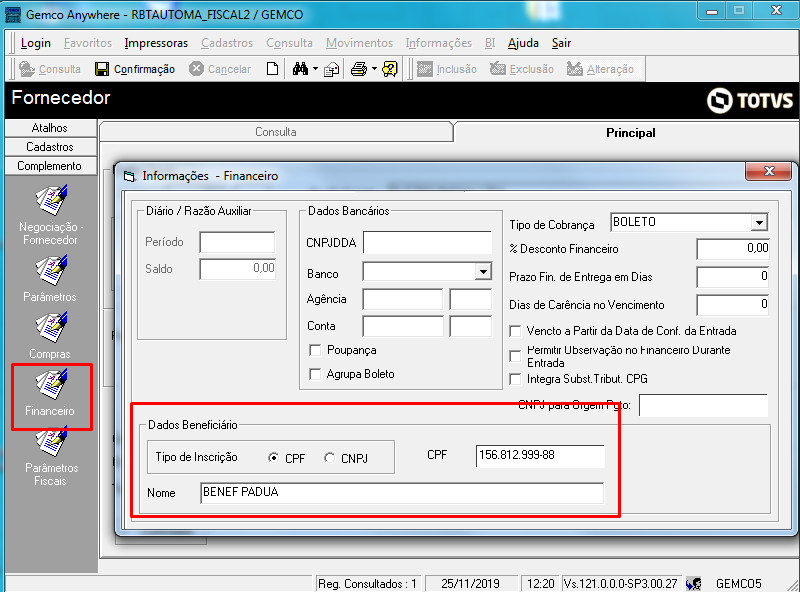Click the CNPJ para Origem Pgto field
This screenshot has height=592, width=800.
(703, 406)
